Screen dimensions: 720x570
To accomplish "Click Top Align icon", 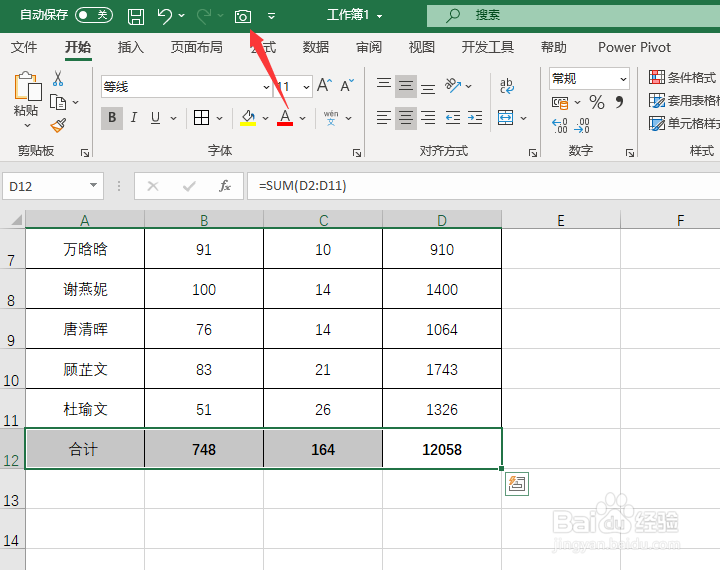I will coord(384,85).
